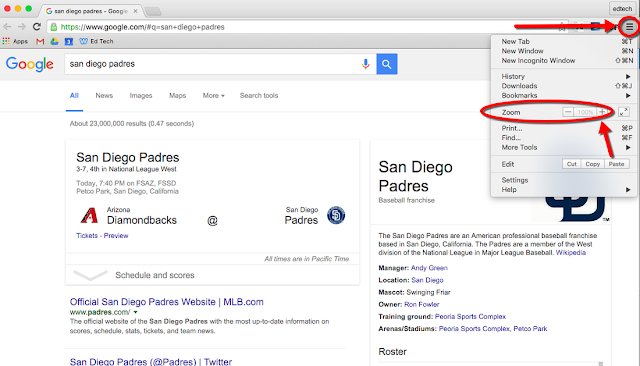Expand the Bookmarks submenu

565,95
